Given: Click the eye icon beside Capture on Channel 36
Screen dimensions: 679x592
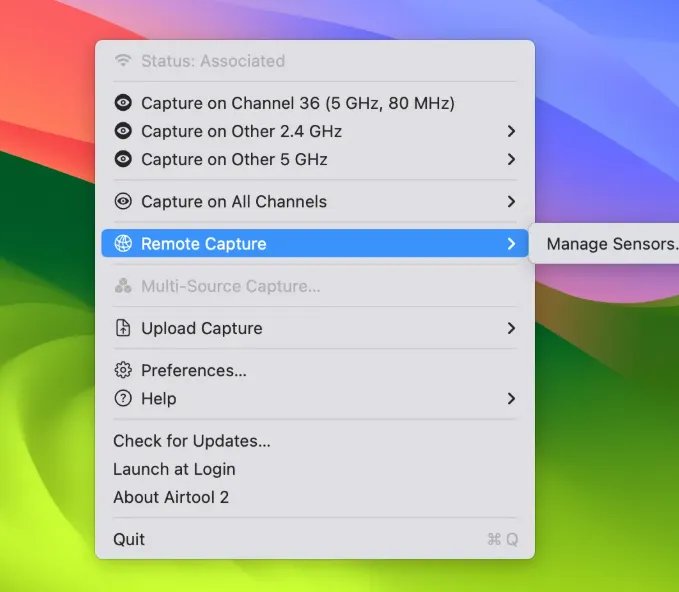Looking at the screenshot, I should point(123,103).
